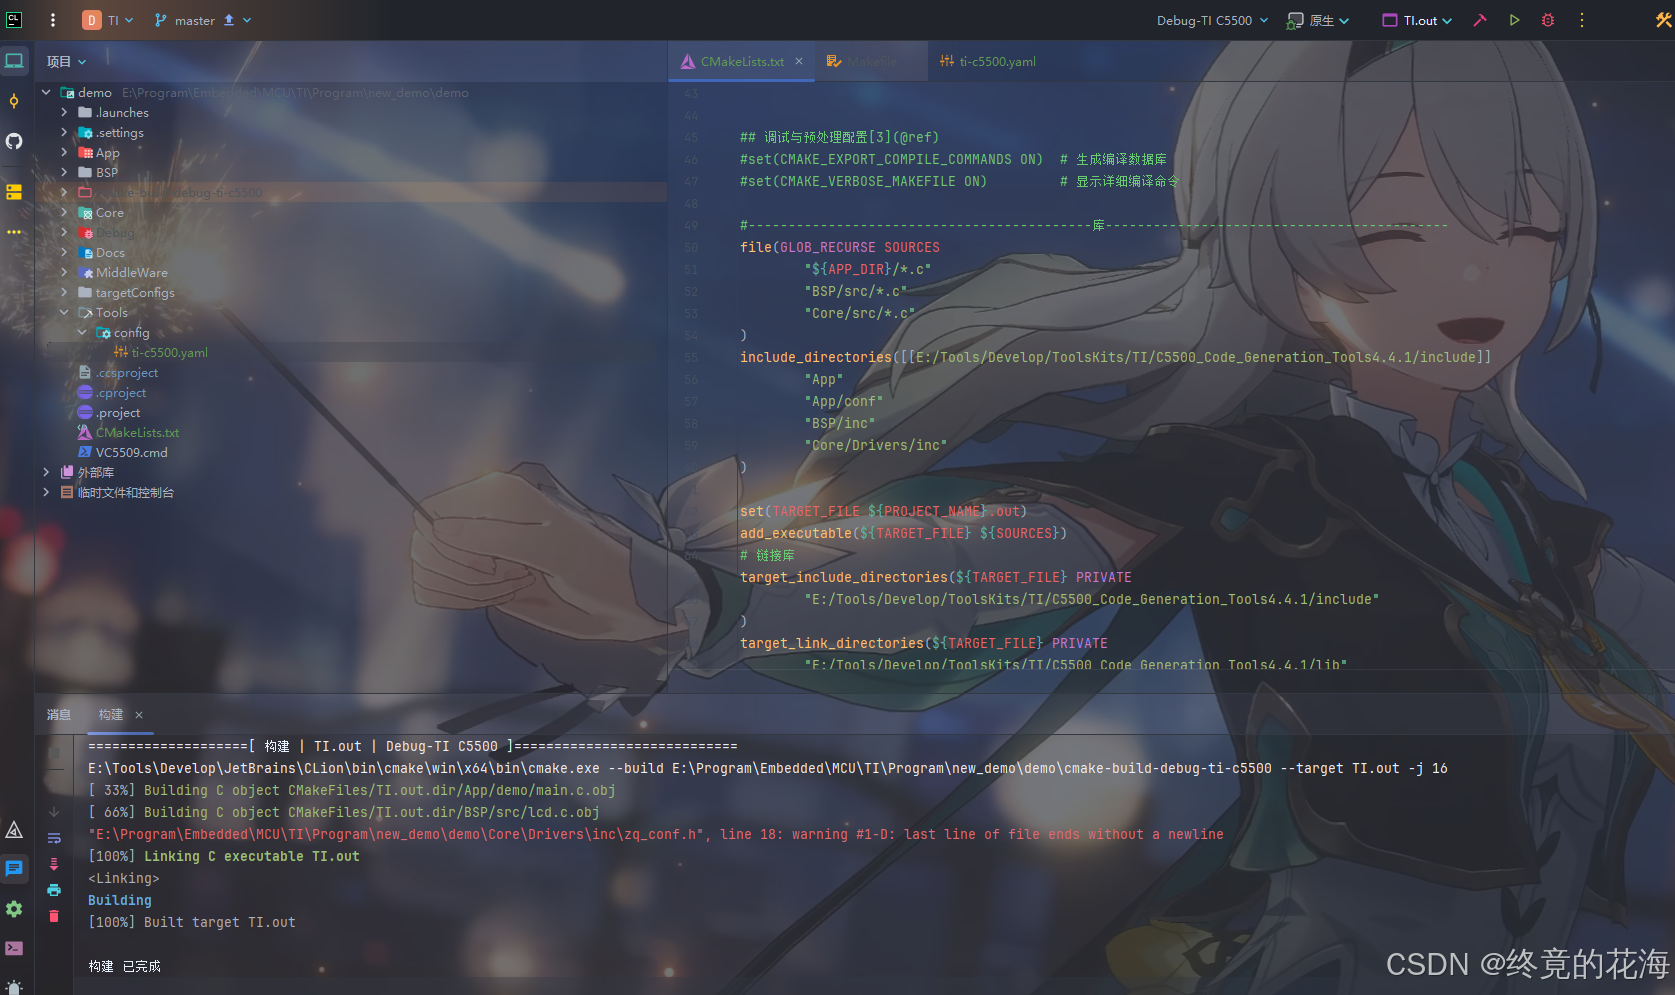Expand the BSP folder
1675x995 pixels.
(x=64, y=172)
